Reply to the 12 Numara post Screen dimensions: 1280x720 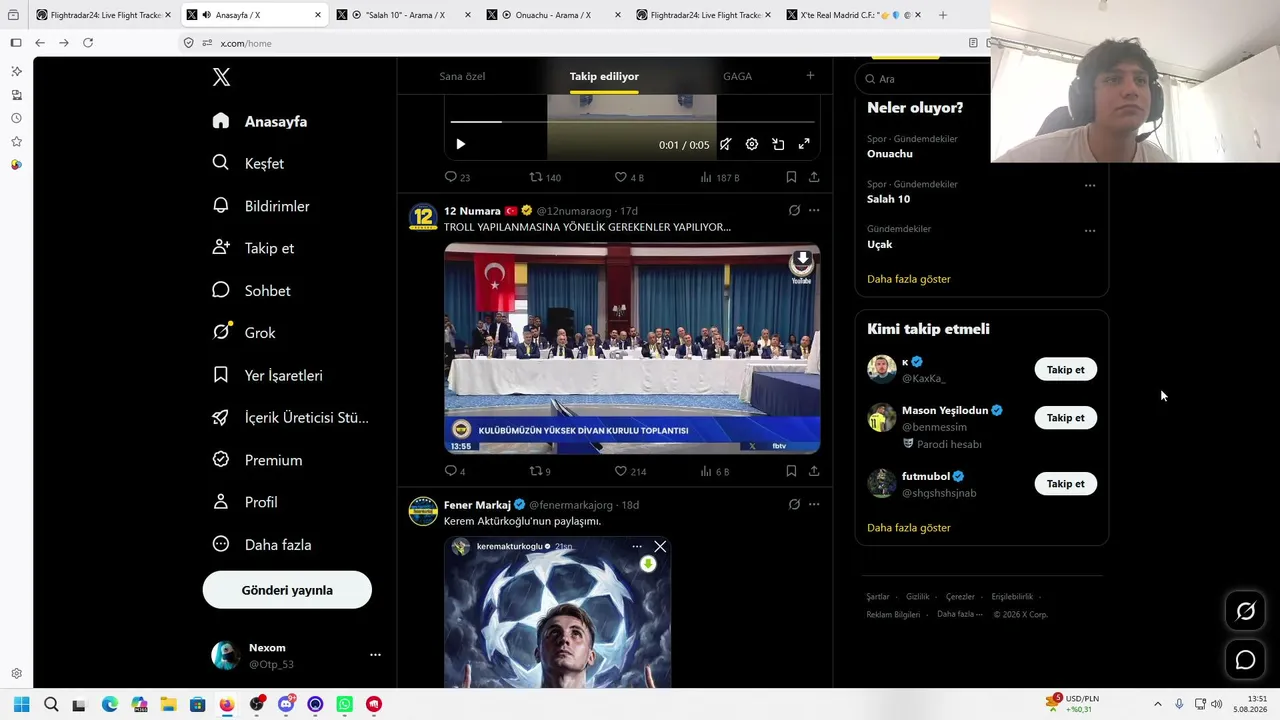pyautogui.click(x=455, y=471)
